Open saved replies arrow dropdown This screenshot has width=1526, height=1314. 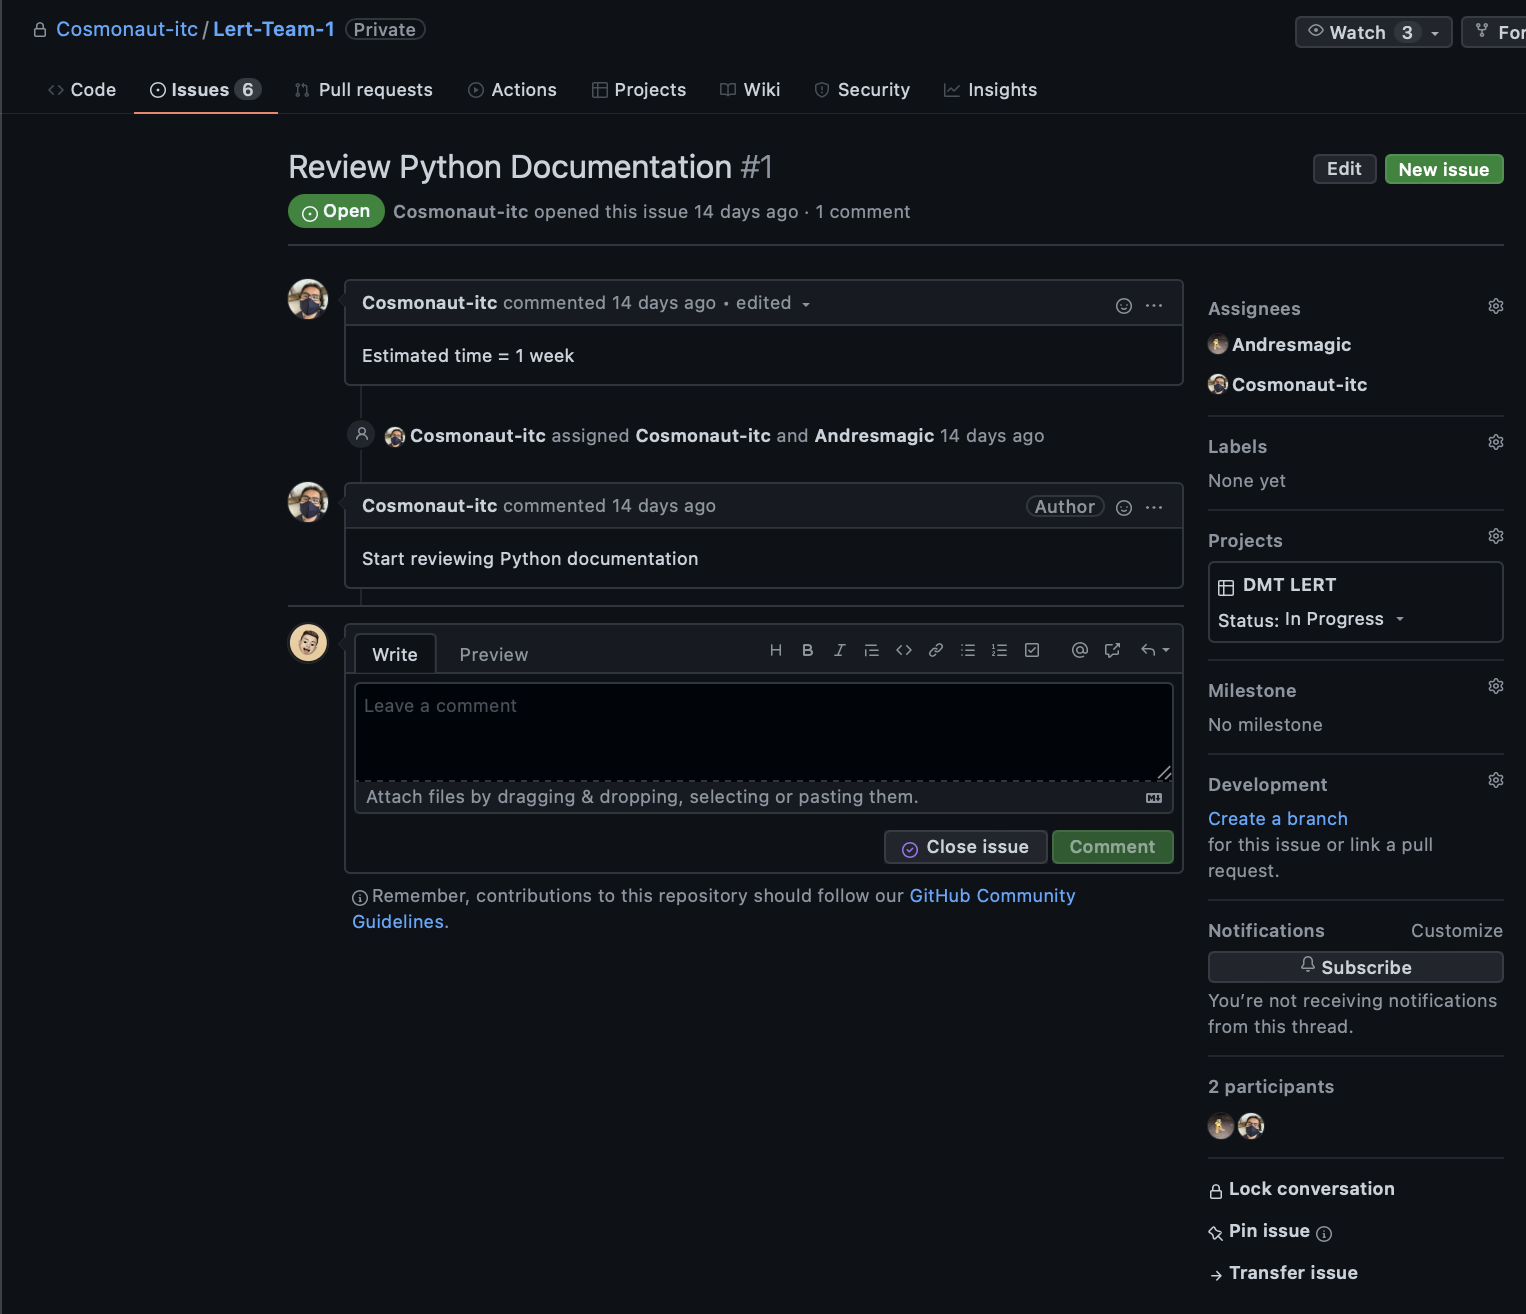coord(1155,650)
